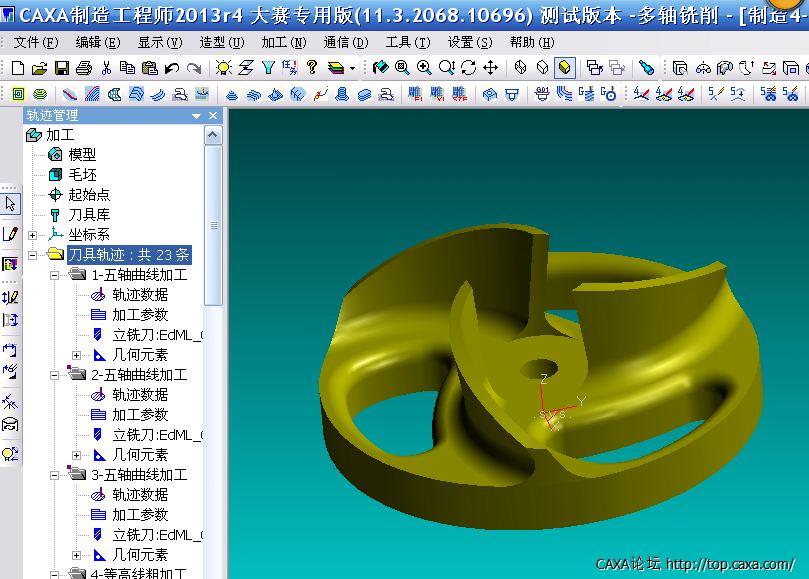Open the layer stack dropdown arrow
The width and height of the screenshot is (809, 579).
[352, 69]
